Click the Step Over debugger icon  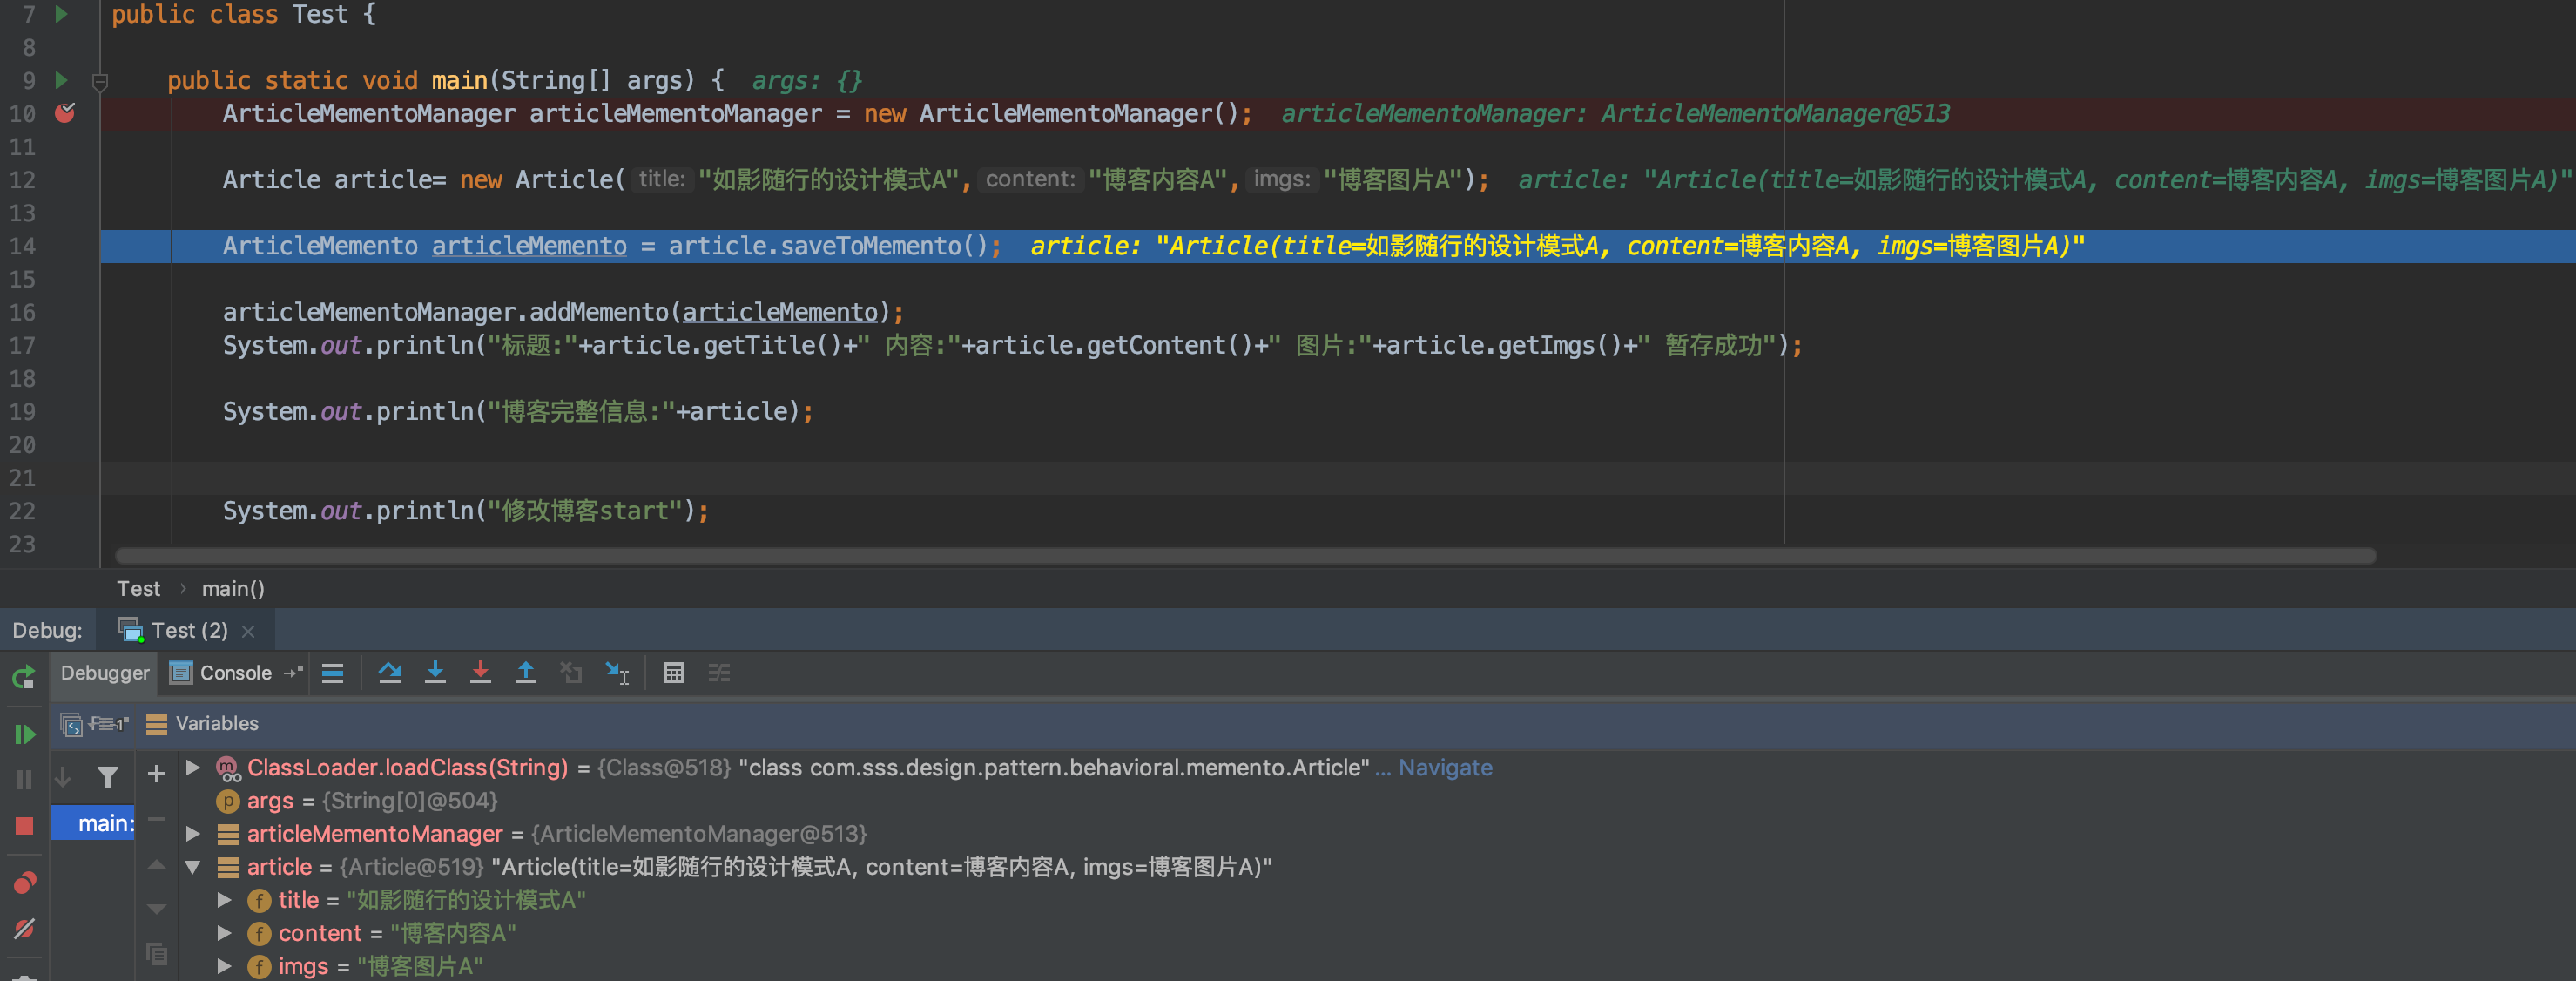[x=389, y=673]
